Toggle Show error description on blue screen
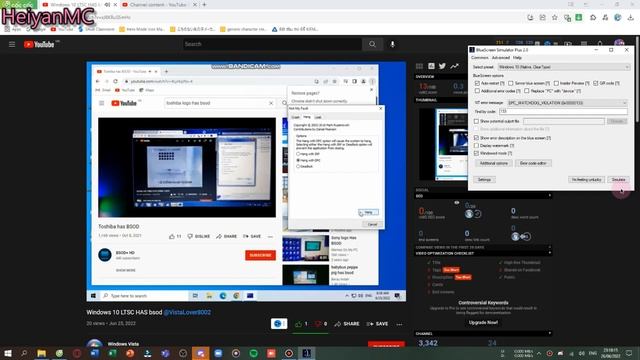 coord(476,138)
